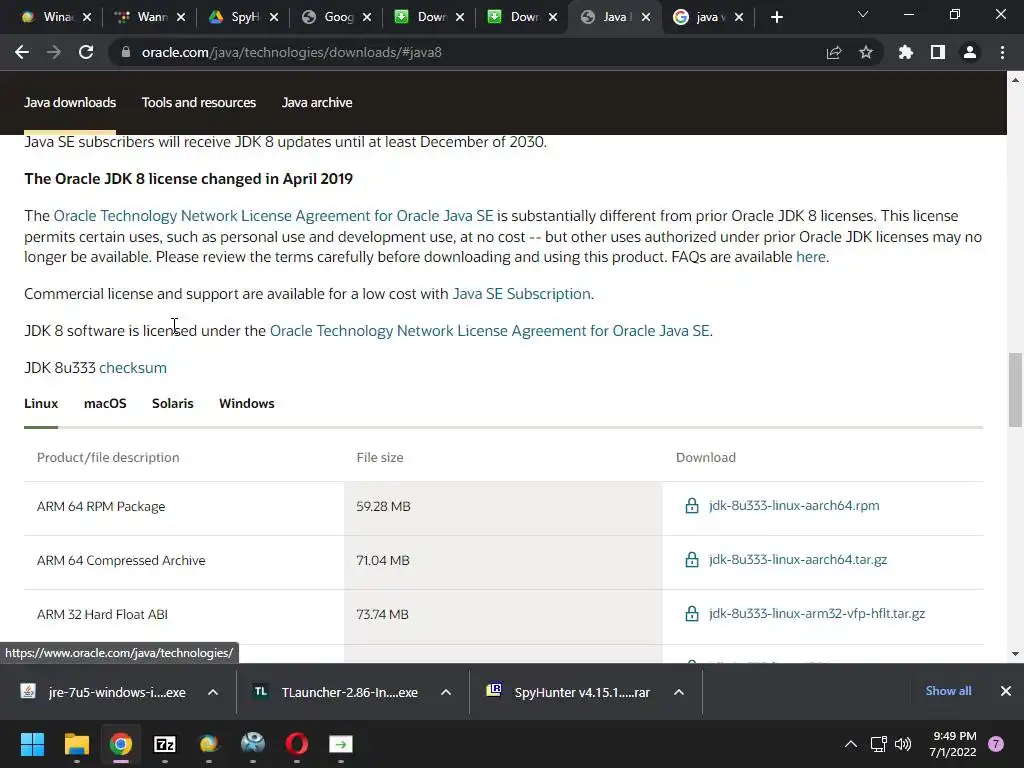Close the downloads shelf
The image size is (1024, 768).
1006,691
